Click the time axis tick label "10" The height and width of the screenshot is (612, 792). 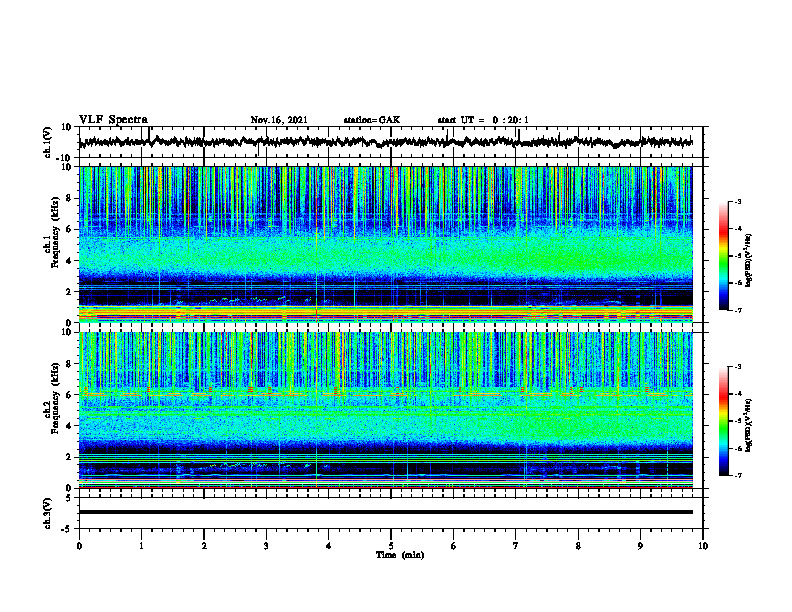click(x=703, y=546)
